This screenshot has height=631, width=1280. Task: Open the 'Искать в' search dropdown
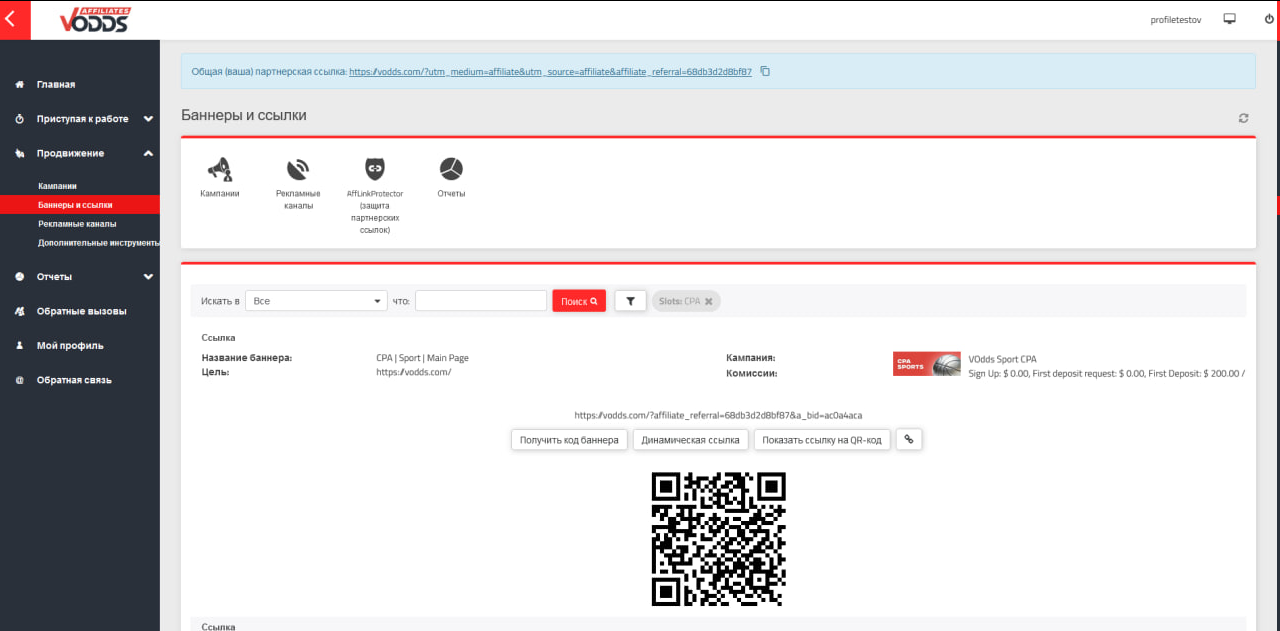click(316, 300)
